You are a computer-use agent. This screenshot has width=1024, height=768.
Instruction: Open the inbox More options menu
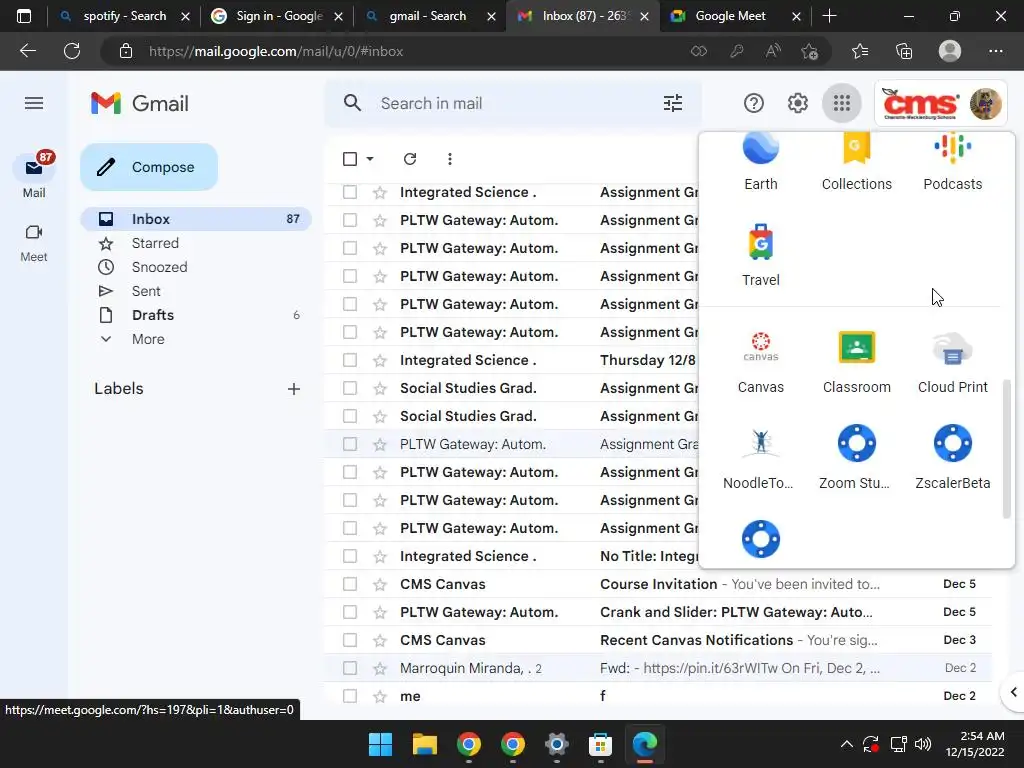pos(449,159)
